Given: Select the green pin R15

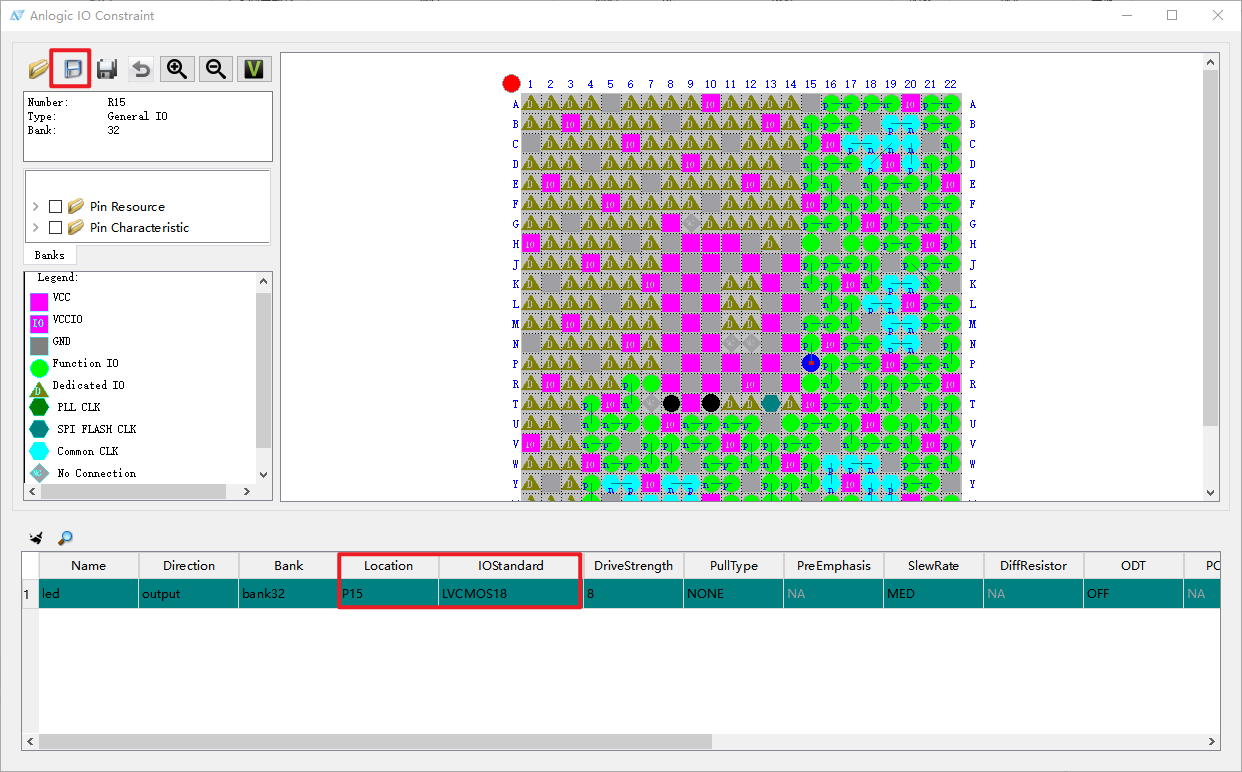Looking at the screenshot, I should tap(811, 383).
